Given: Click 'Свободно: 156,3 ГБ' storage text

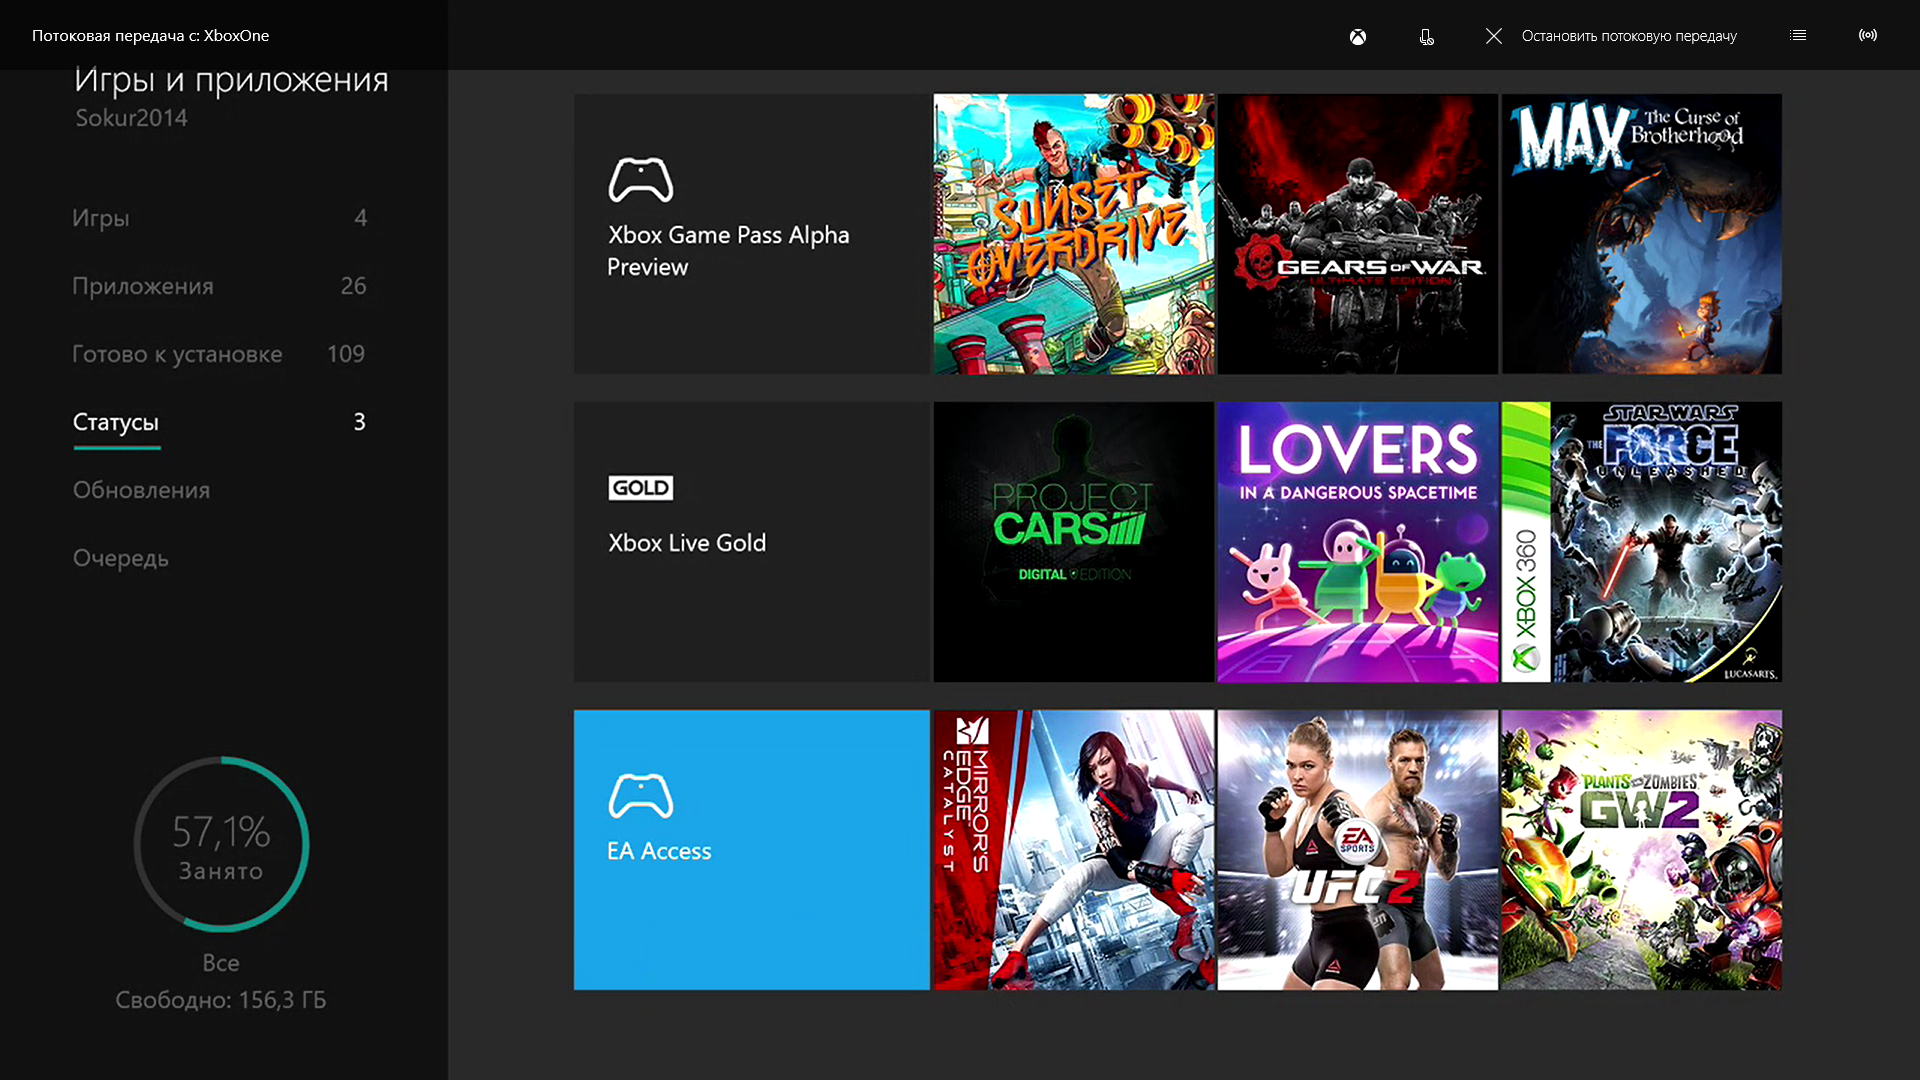Looking at the screenshot, I should coord(221,1000).
